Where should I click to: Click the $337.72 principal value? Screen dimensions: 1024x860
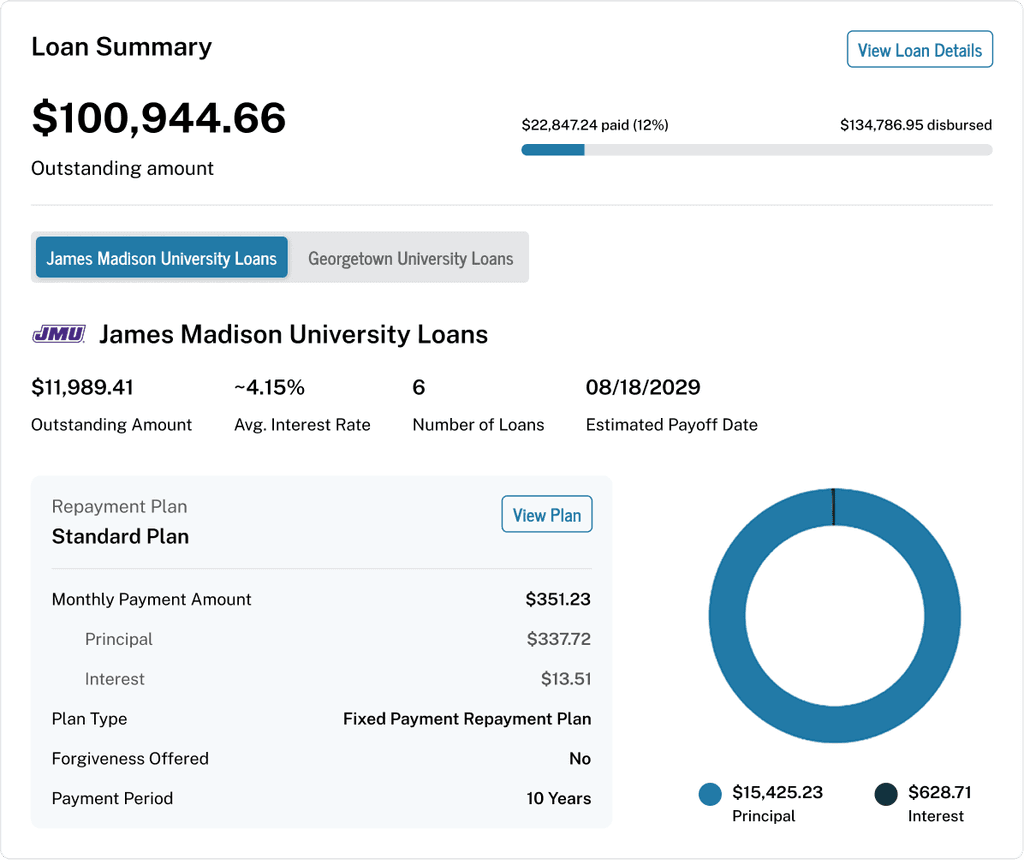pyautogui.click(x=558, y=639)
